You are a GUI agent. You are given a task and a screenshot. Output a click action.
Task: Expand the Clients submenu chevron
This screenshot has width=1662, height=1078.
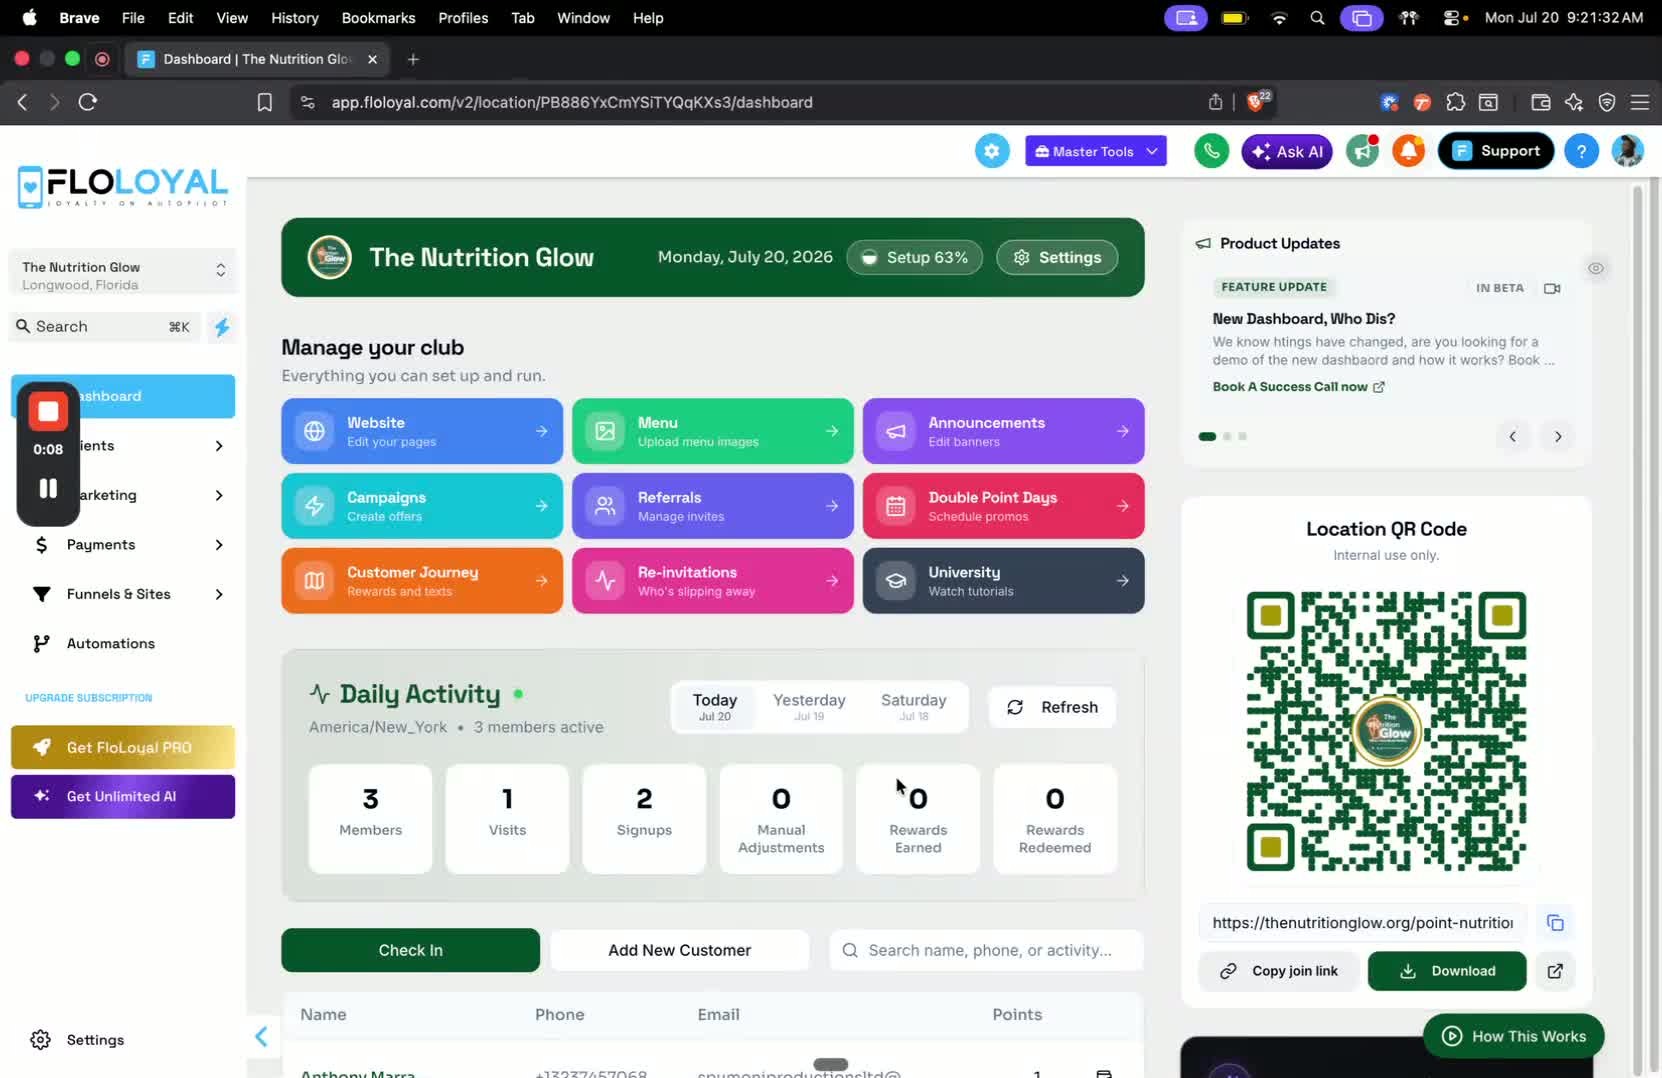pyautogui.click(x=219, y=446)
